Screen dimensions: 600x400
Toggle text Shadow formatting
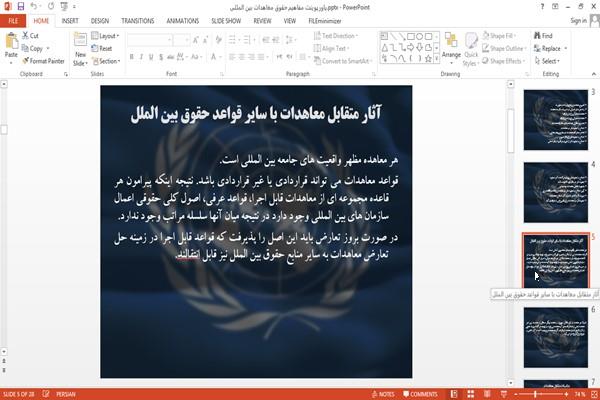[x=161, y=57]
